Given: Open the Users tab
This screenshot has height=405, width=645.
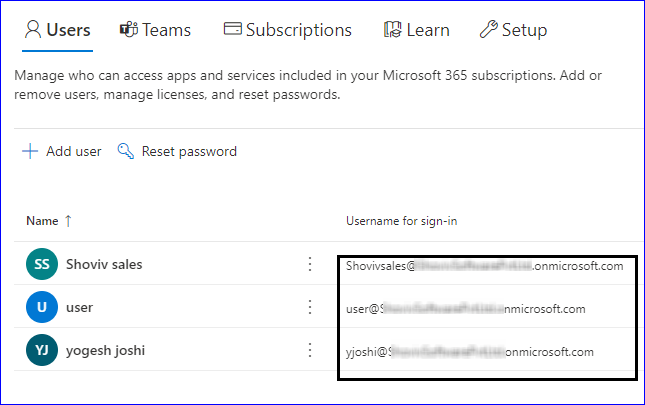Looking at the screenshot, I should click(x=58, y=30).
